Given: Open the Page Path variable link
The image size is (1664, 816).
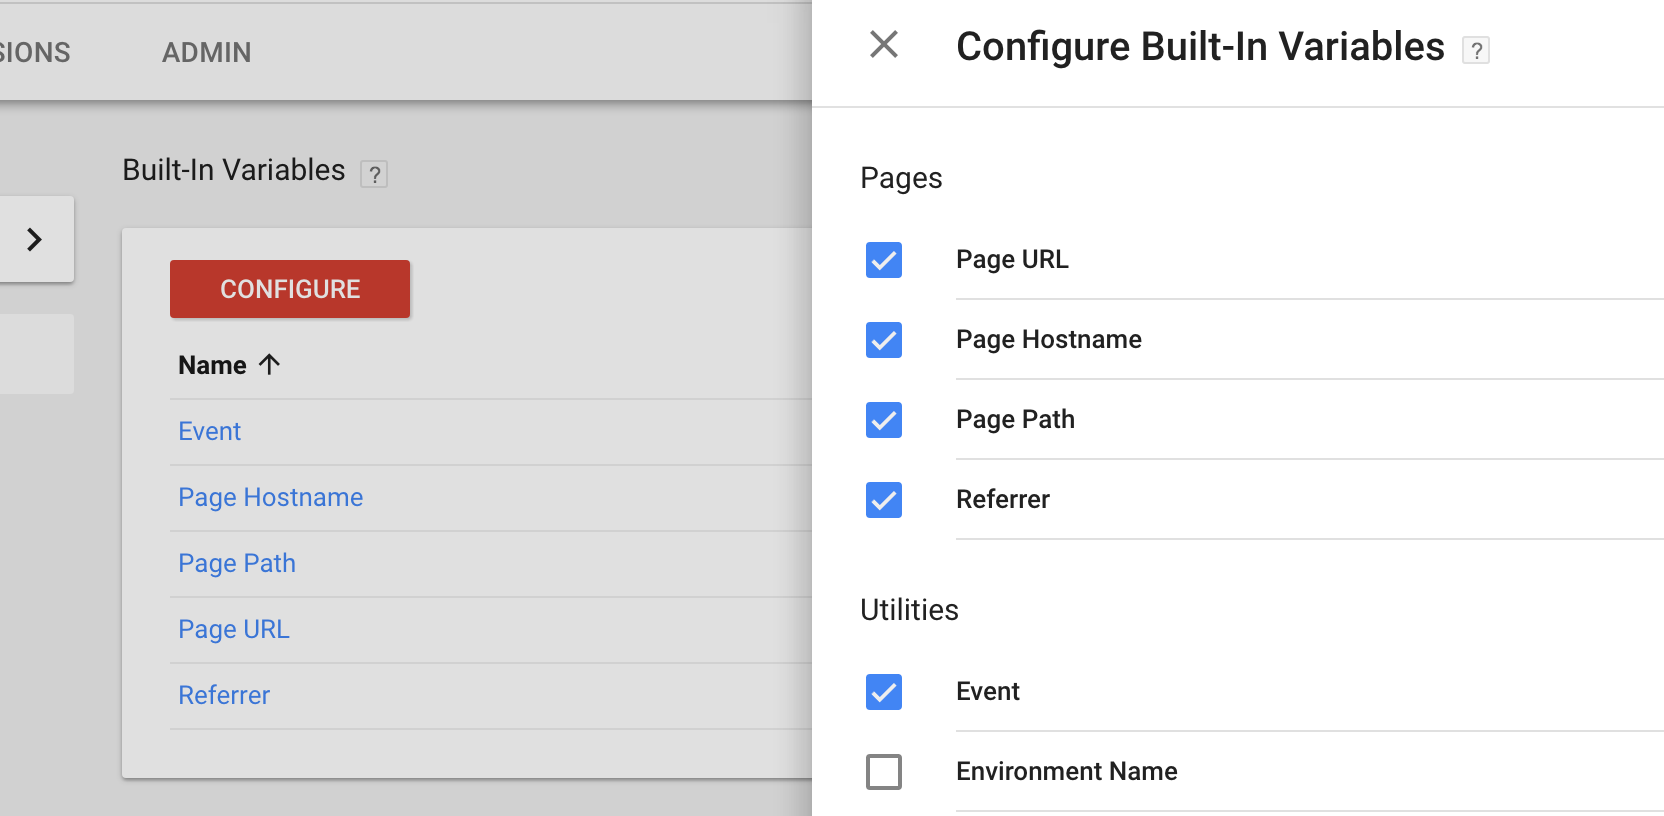Looking at the screenshot, I should pos(237,563).
